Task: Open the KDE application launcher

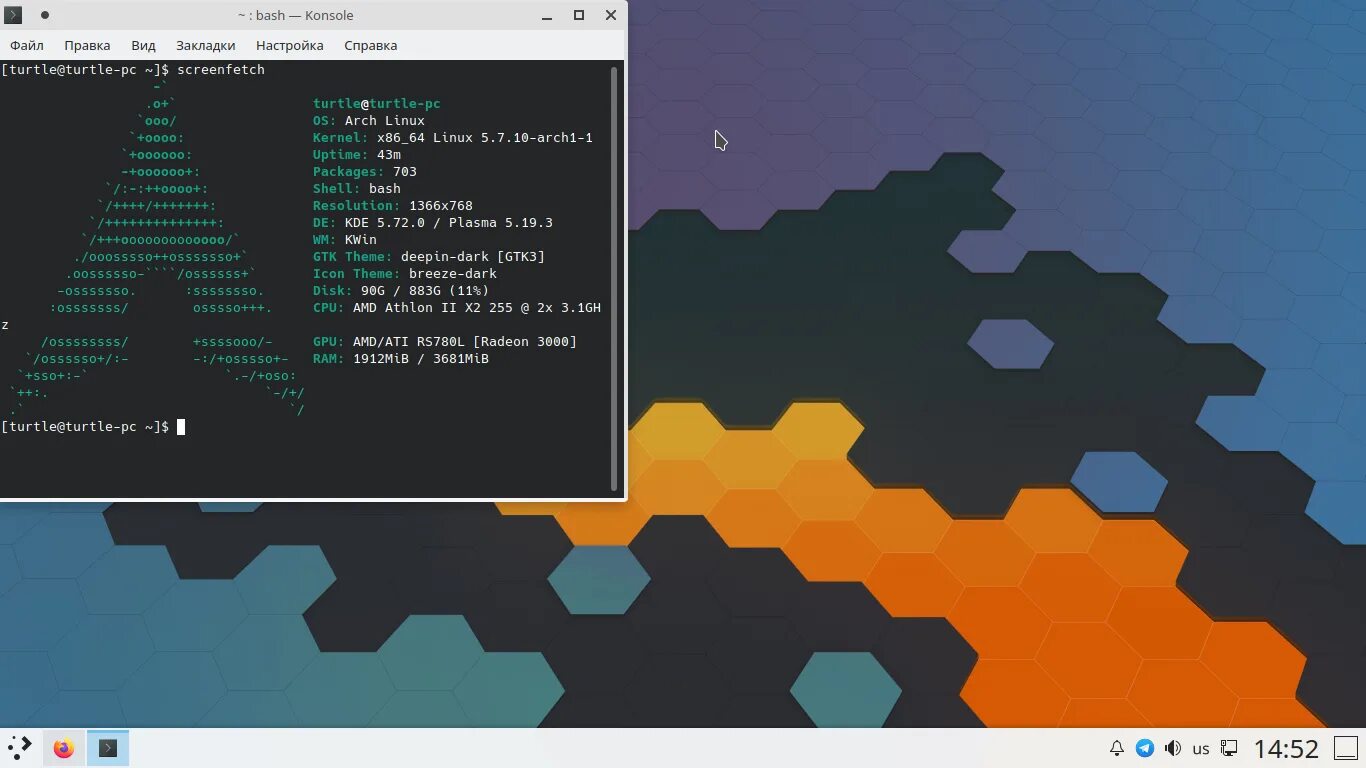Action: [x=20, y=748]
